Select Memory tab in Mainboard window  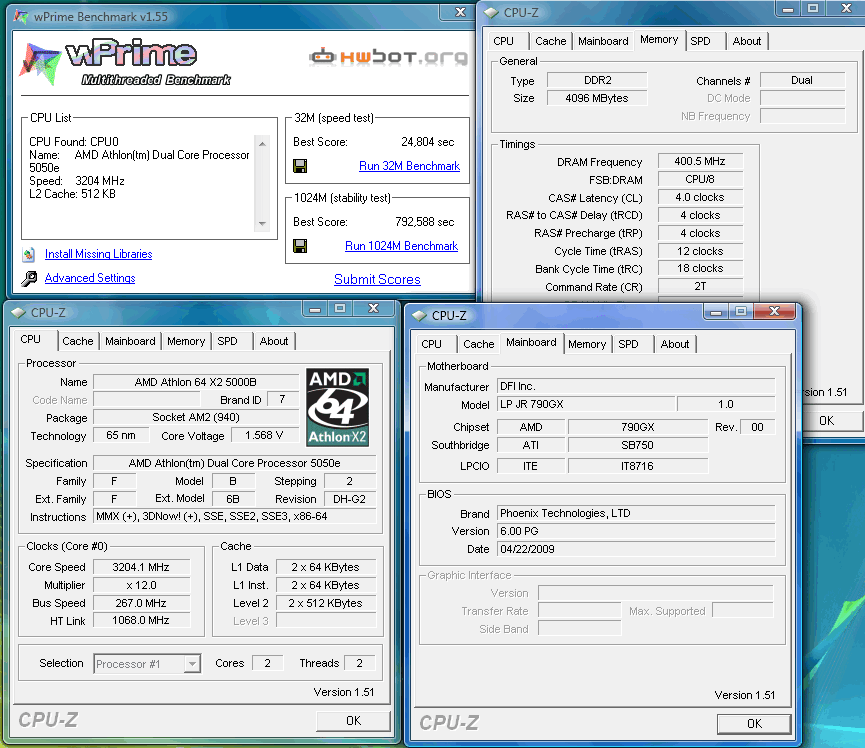587,344
